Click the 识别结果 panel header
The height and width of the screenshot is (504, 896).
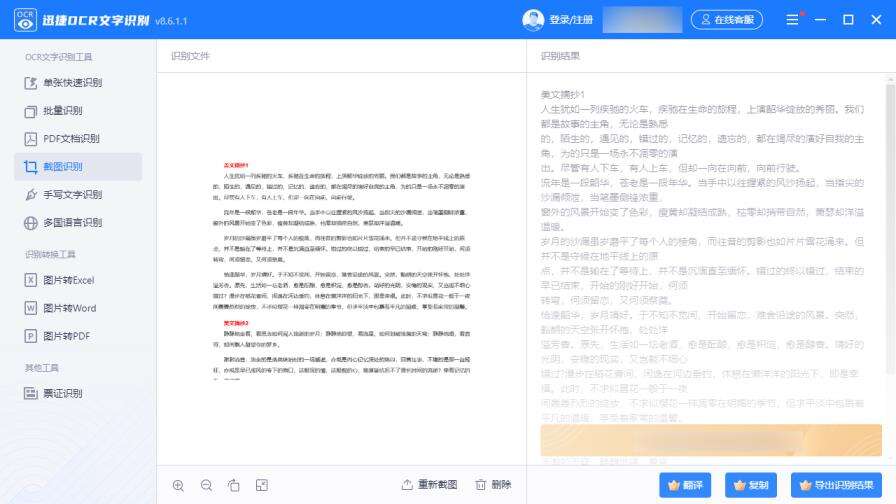(560, 56)
